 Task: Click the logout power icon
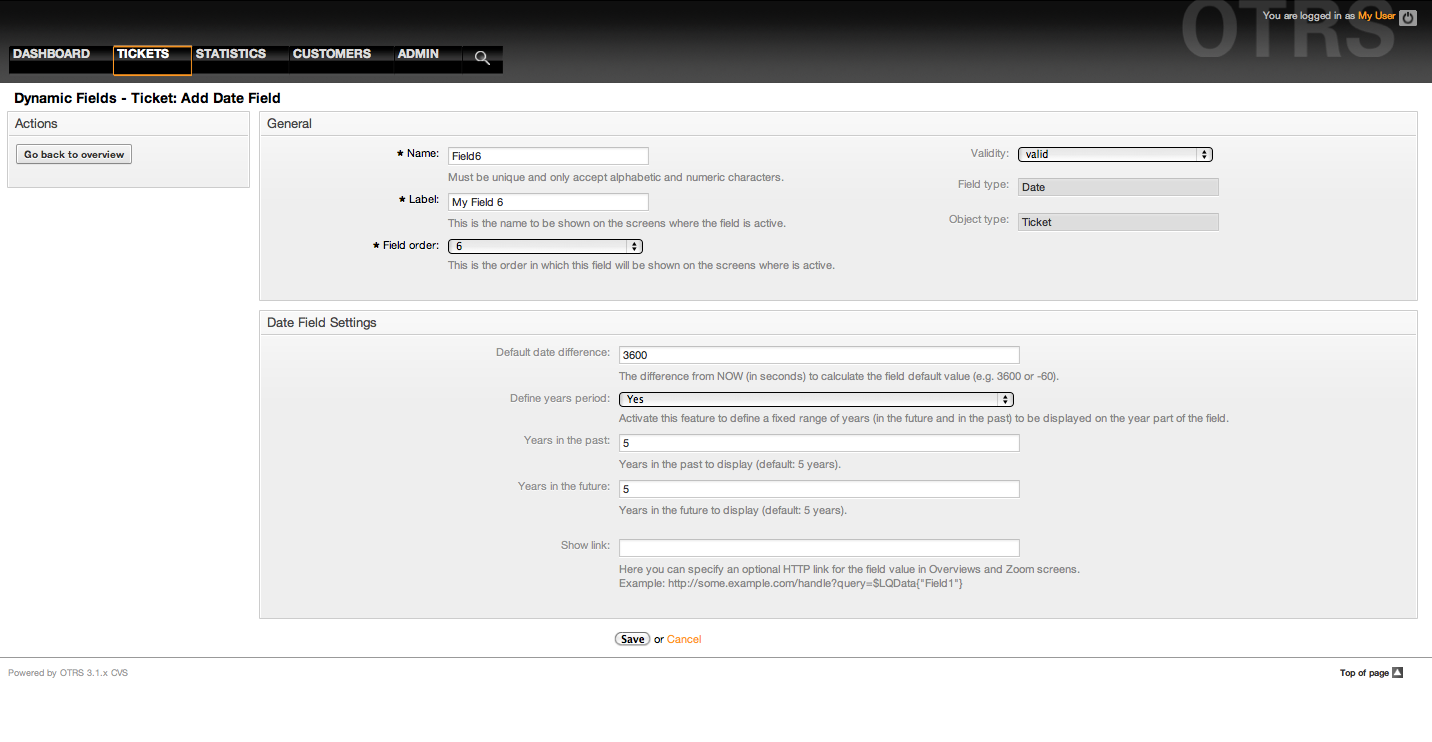tap(1408, 17)
